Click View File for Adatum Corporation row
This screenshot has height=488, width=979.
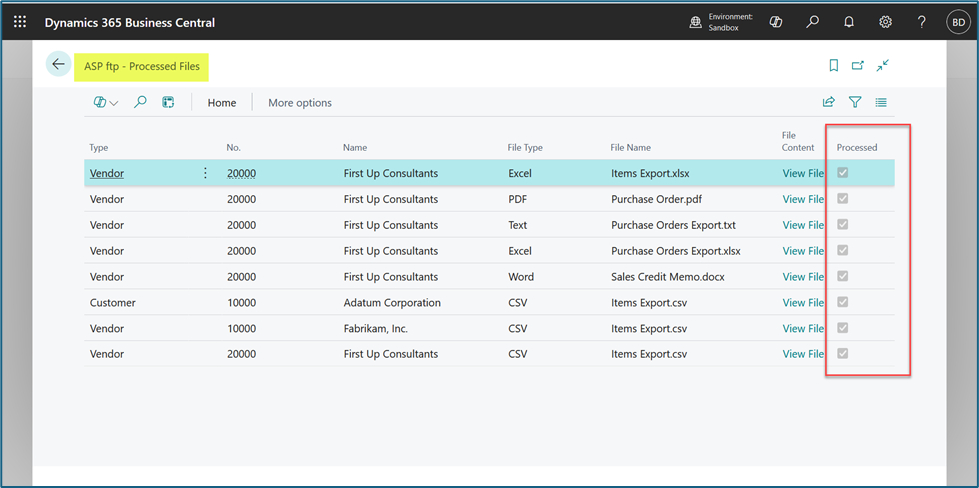(x=803, y=303)
